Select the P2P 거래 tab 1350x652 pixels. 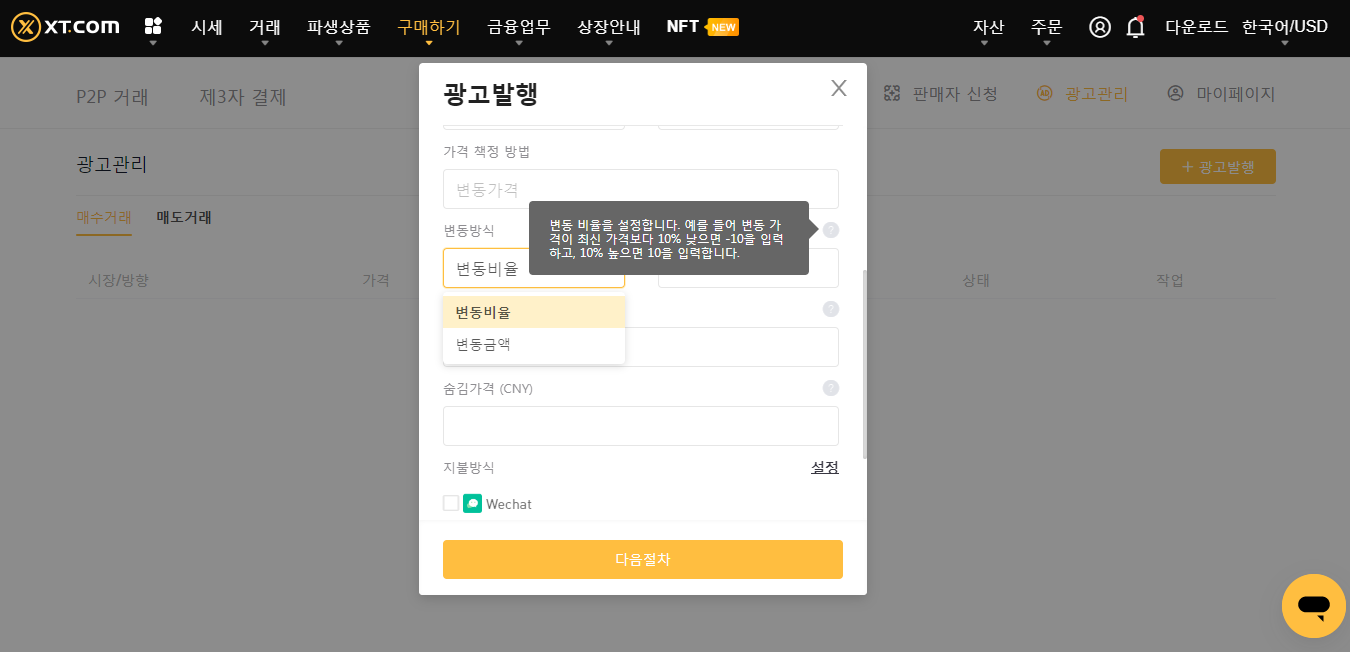[x=112, y=97]
